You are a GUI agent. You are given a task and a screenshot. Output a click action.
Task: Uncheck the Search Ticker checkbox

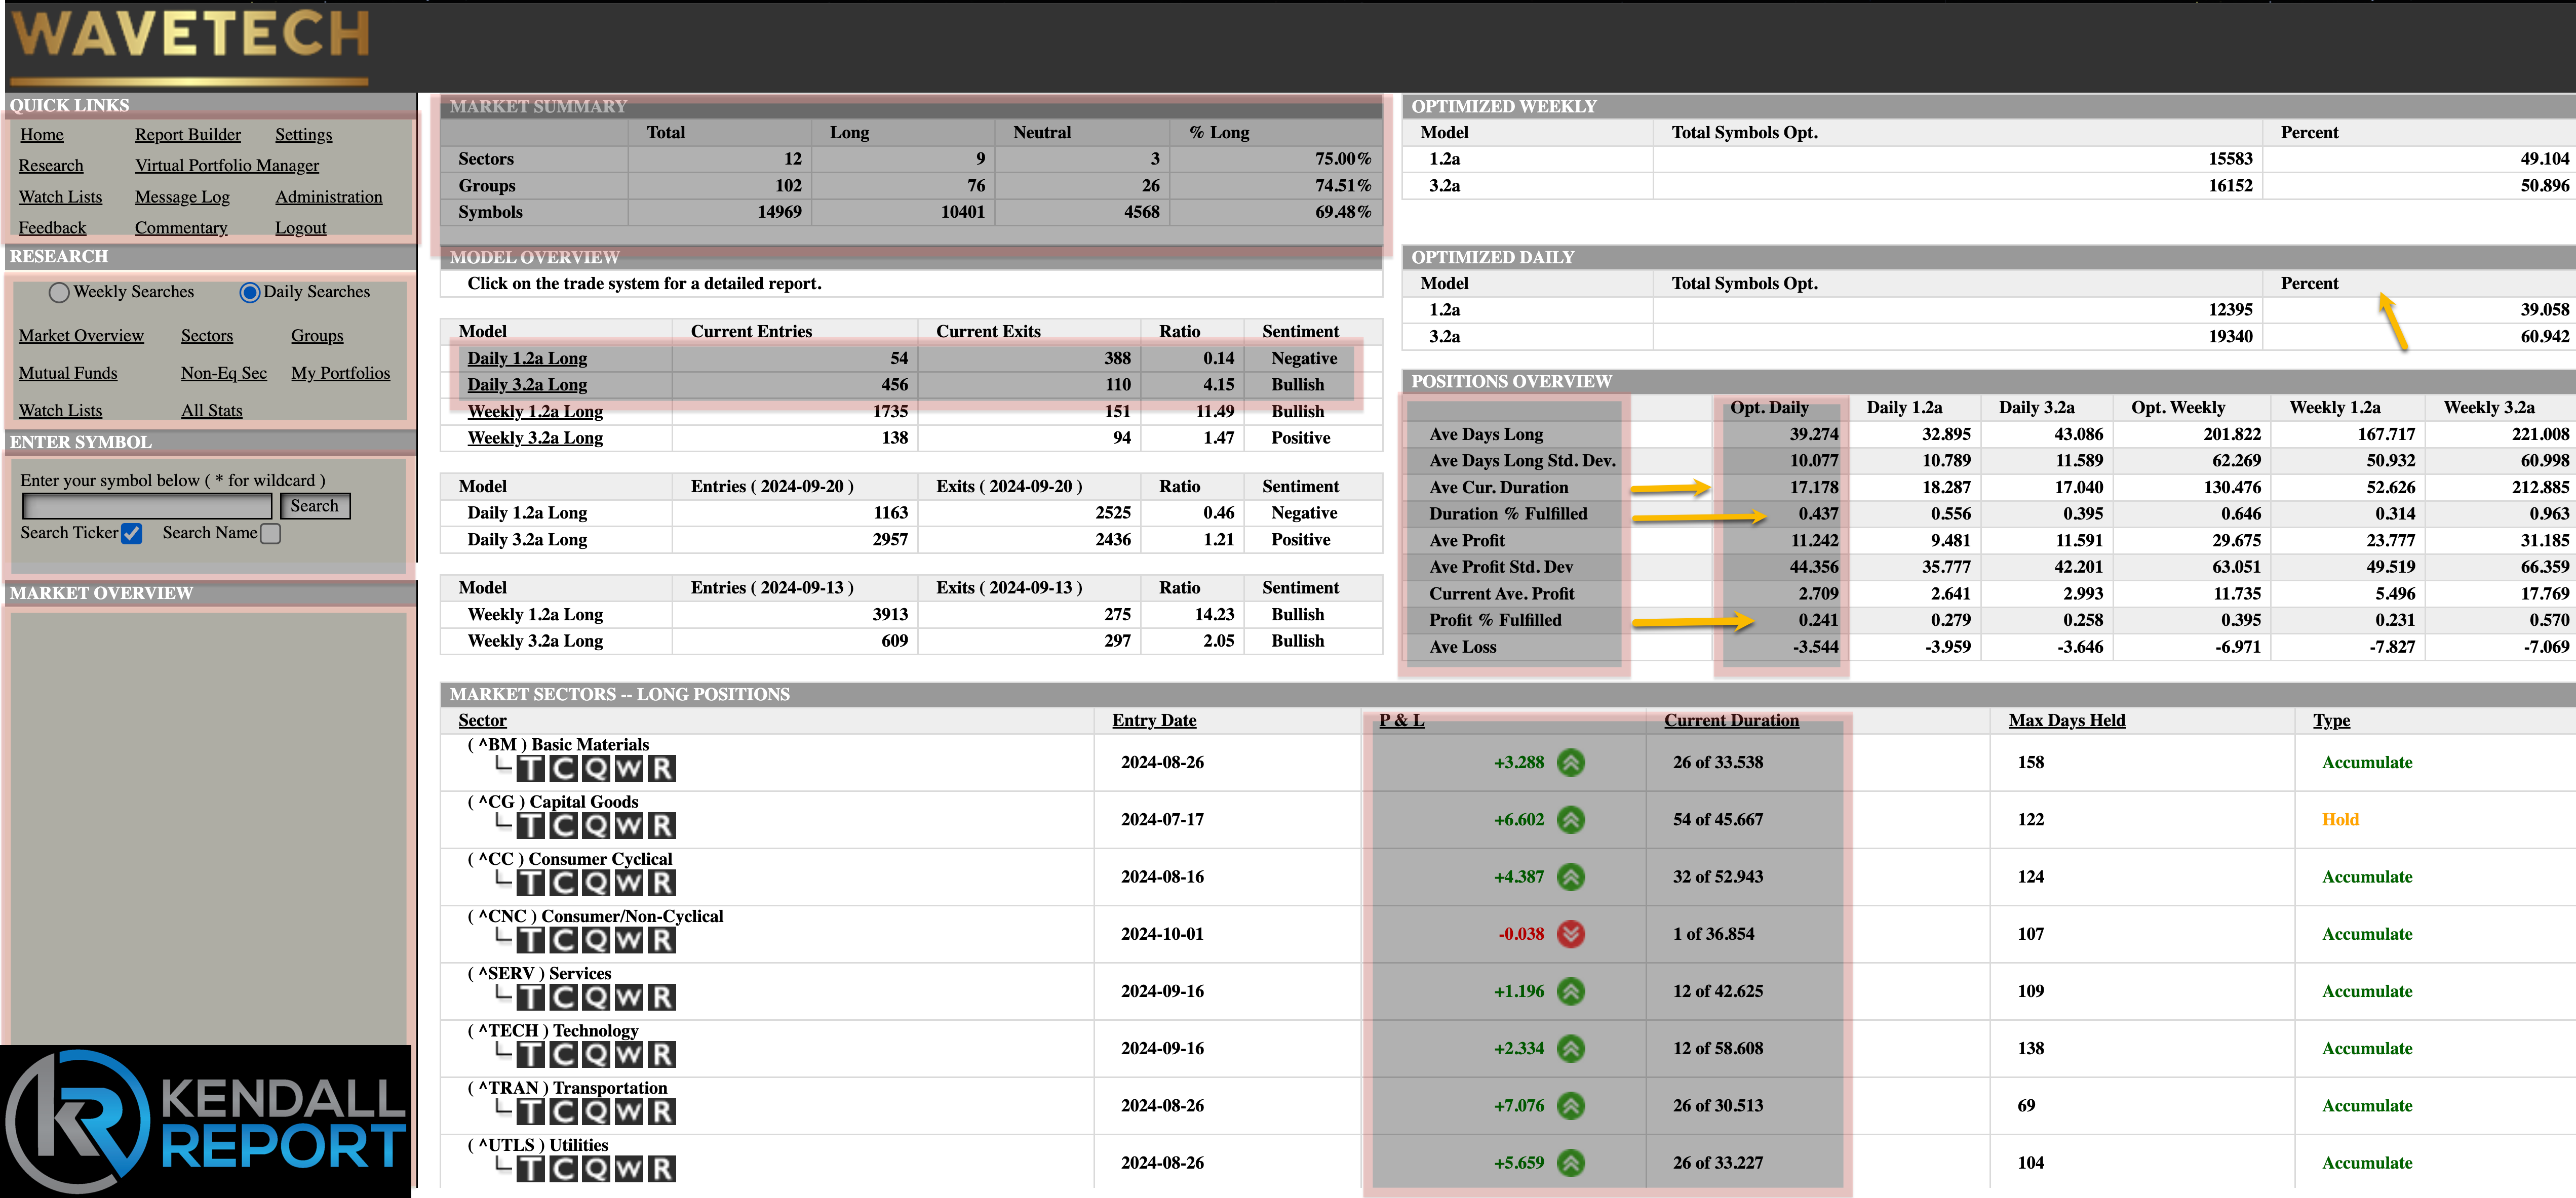click(131, 534)
